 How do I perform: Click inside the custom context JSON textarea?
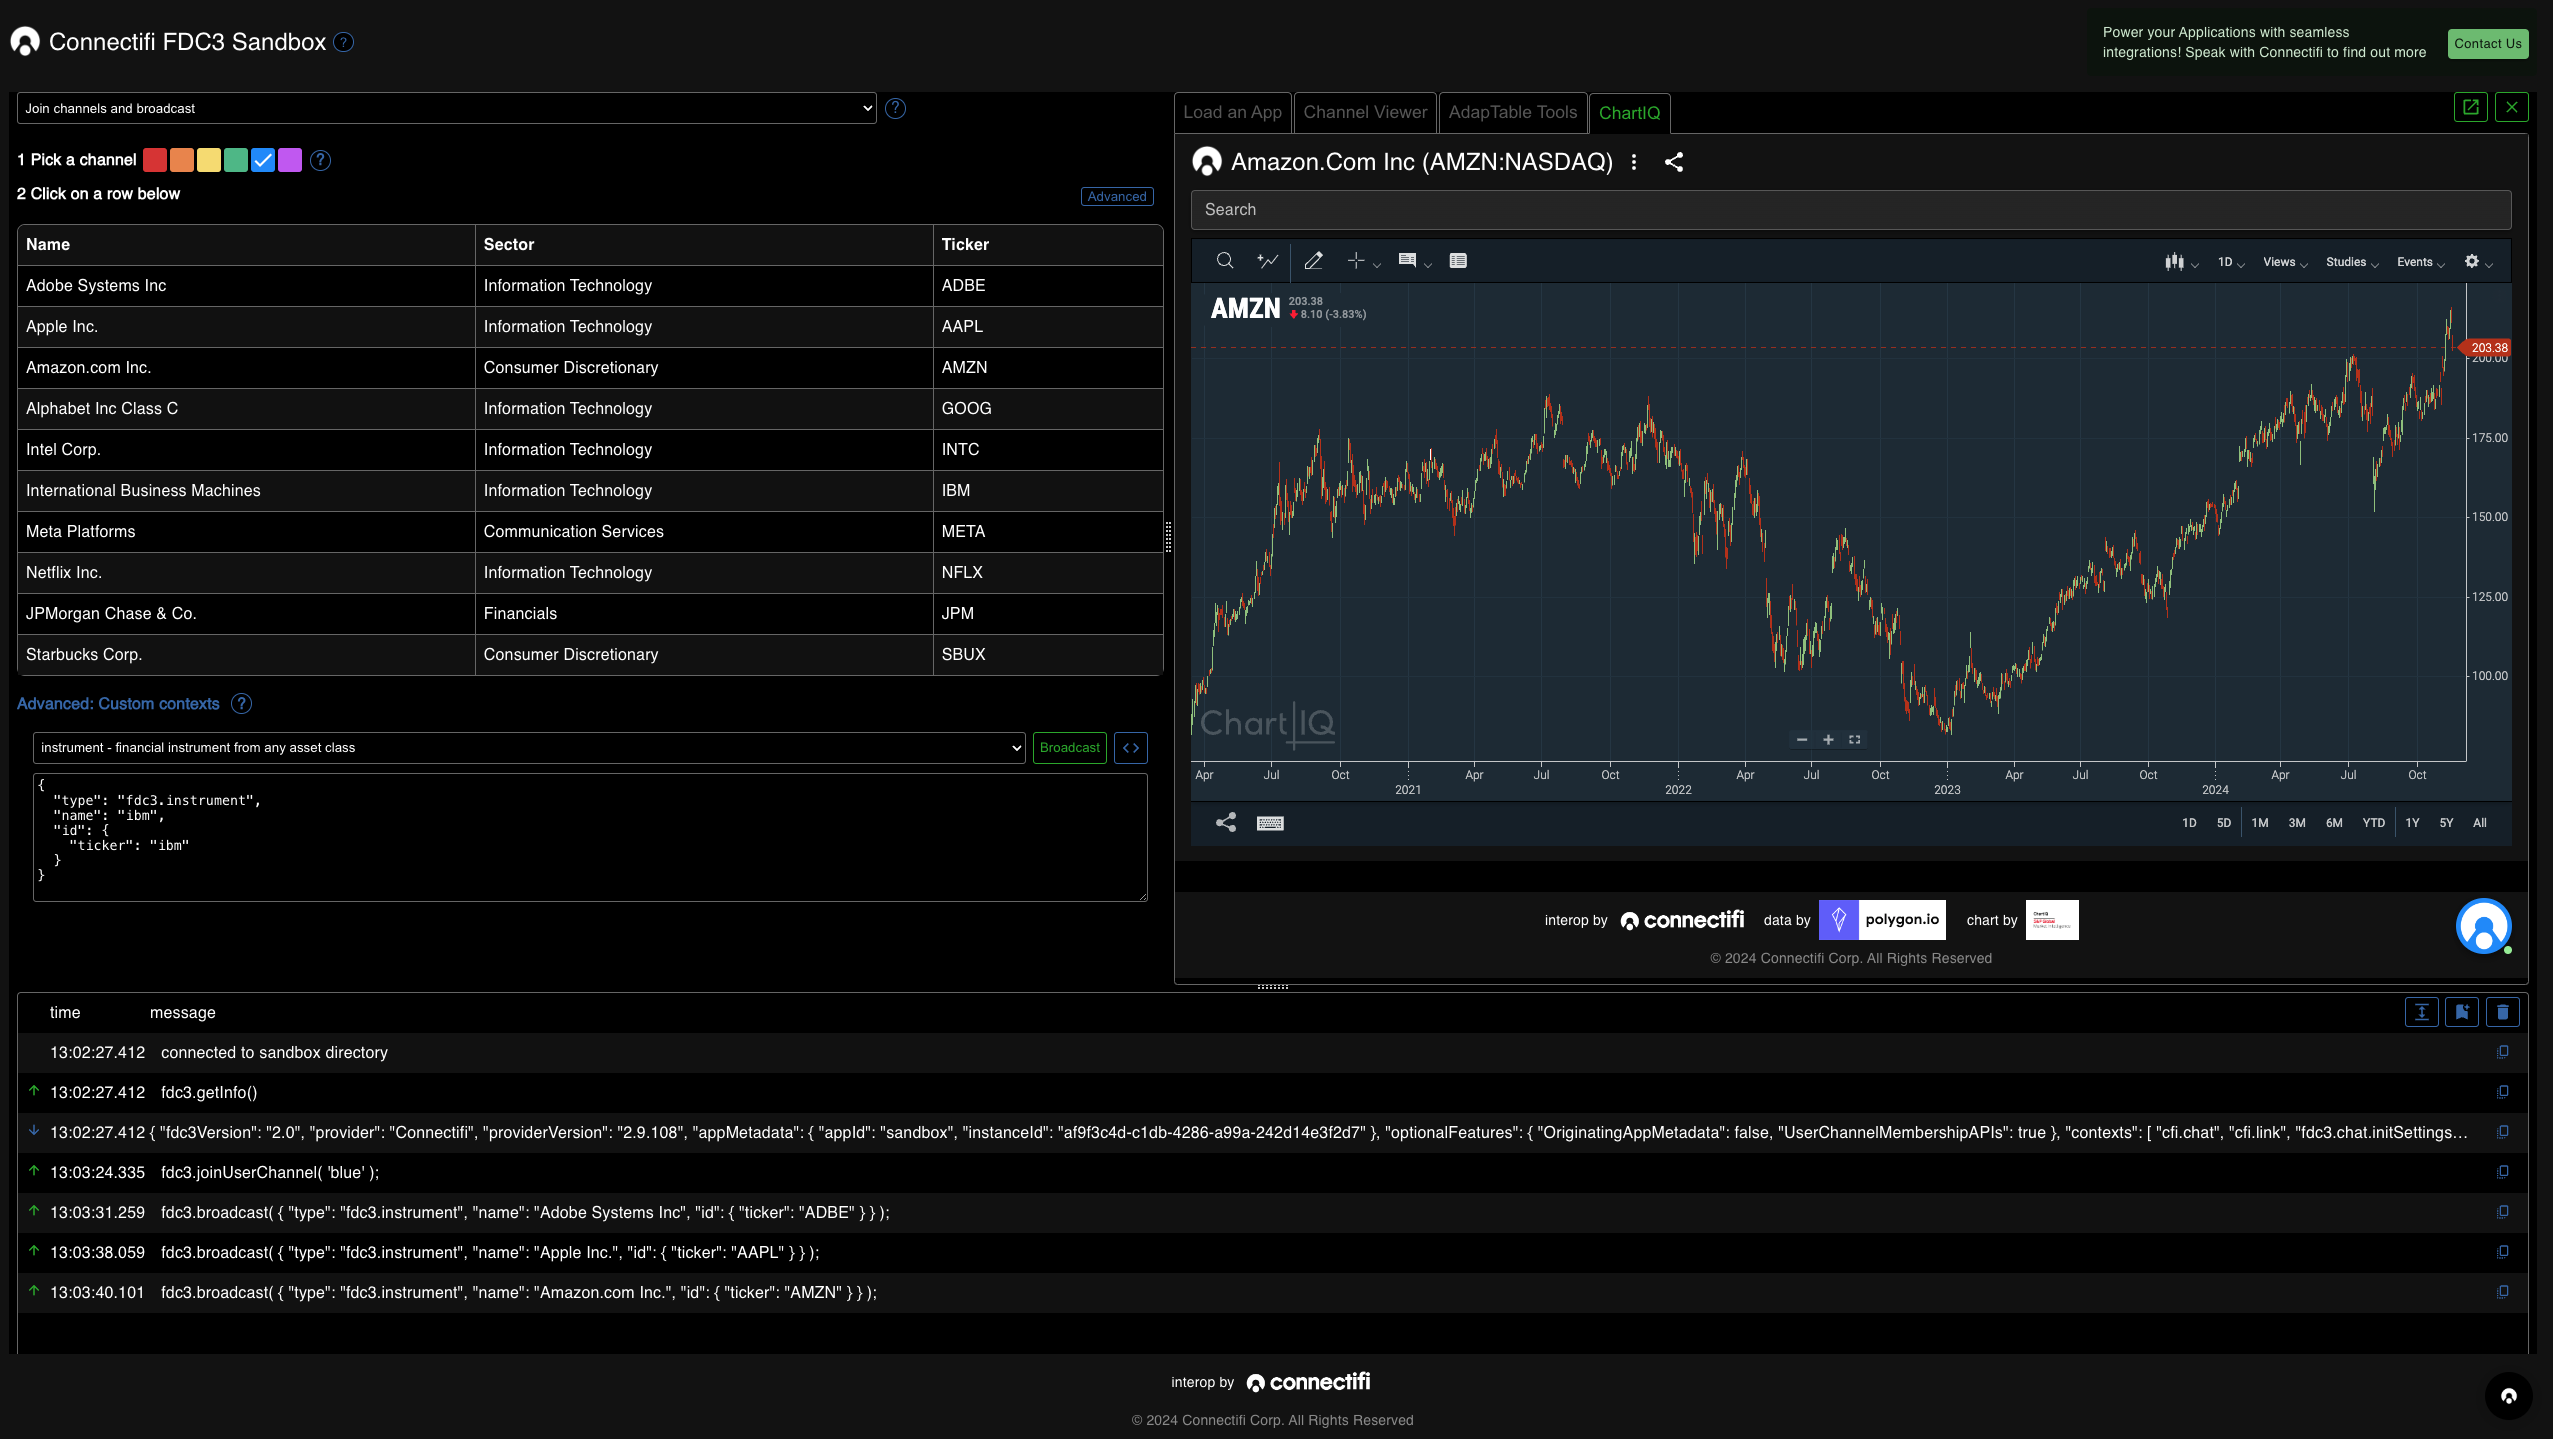coord(590,838)
